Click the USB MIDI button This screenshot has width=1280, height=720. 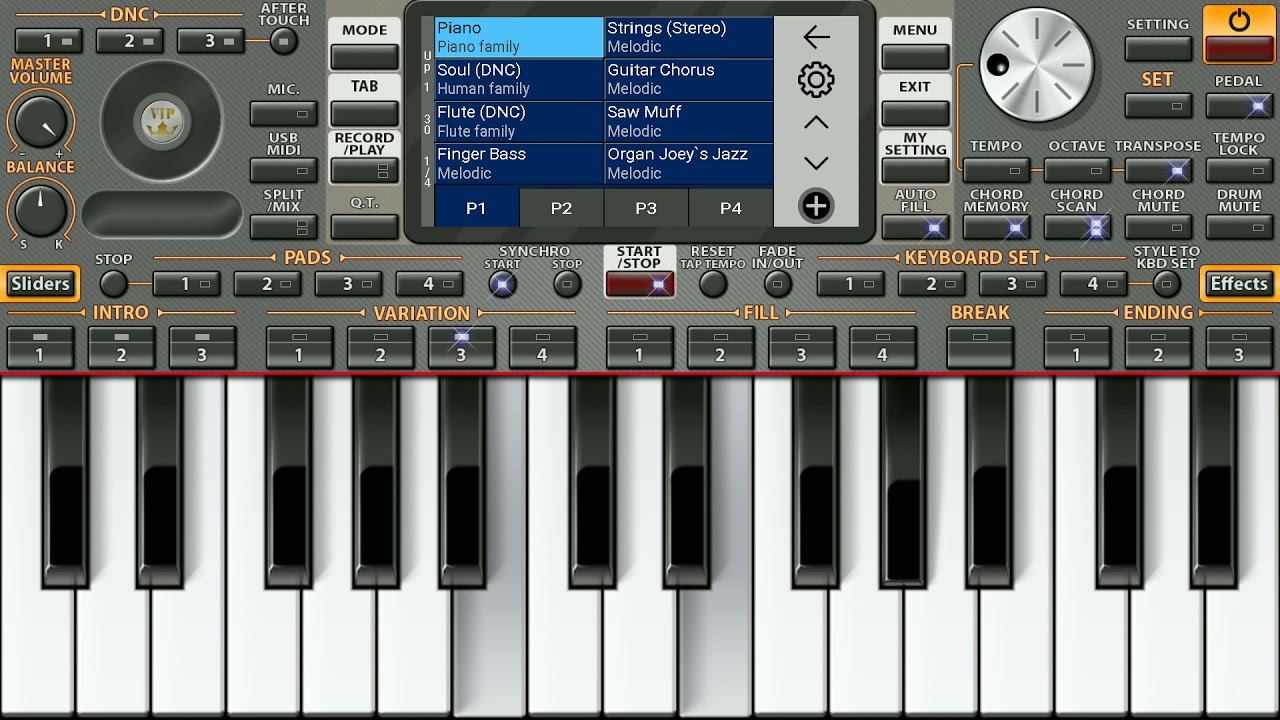coord(283,170)
